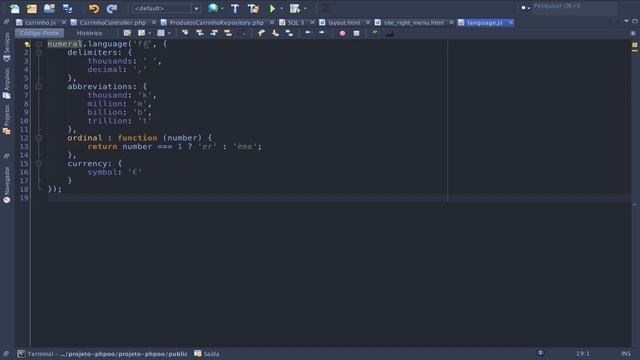Redo the last undone edit
Image resolution: width=640 pixels, height=360 pixels.
[x=111, y=8]
